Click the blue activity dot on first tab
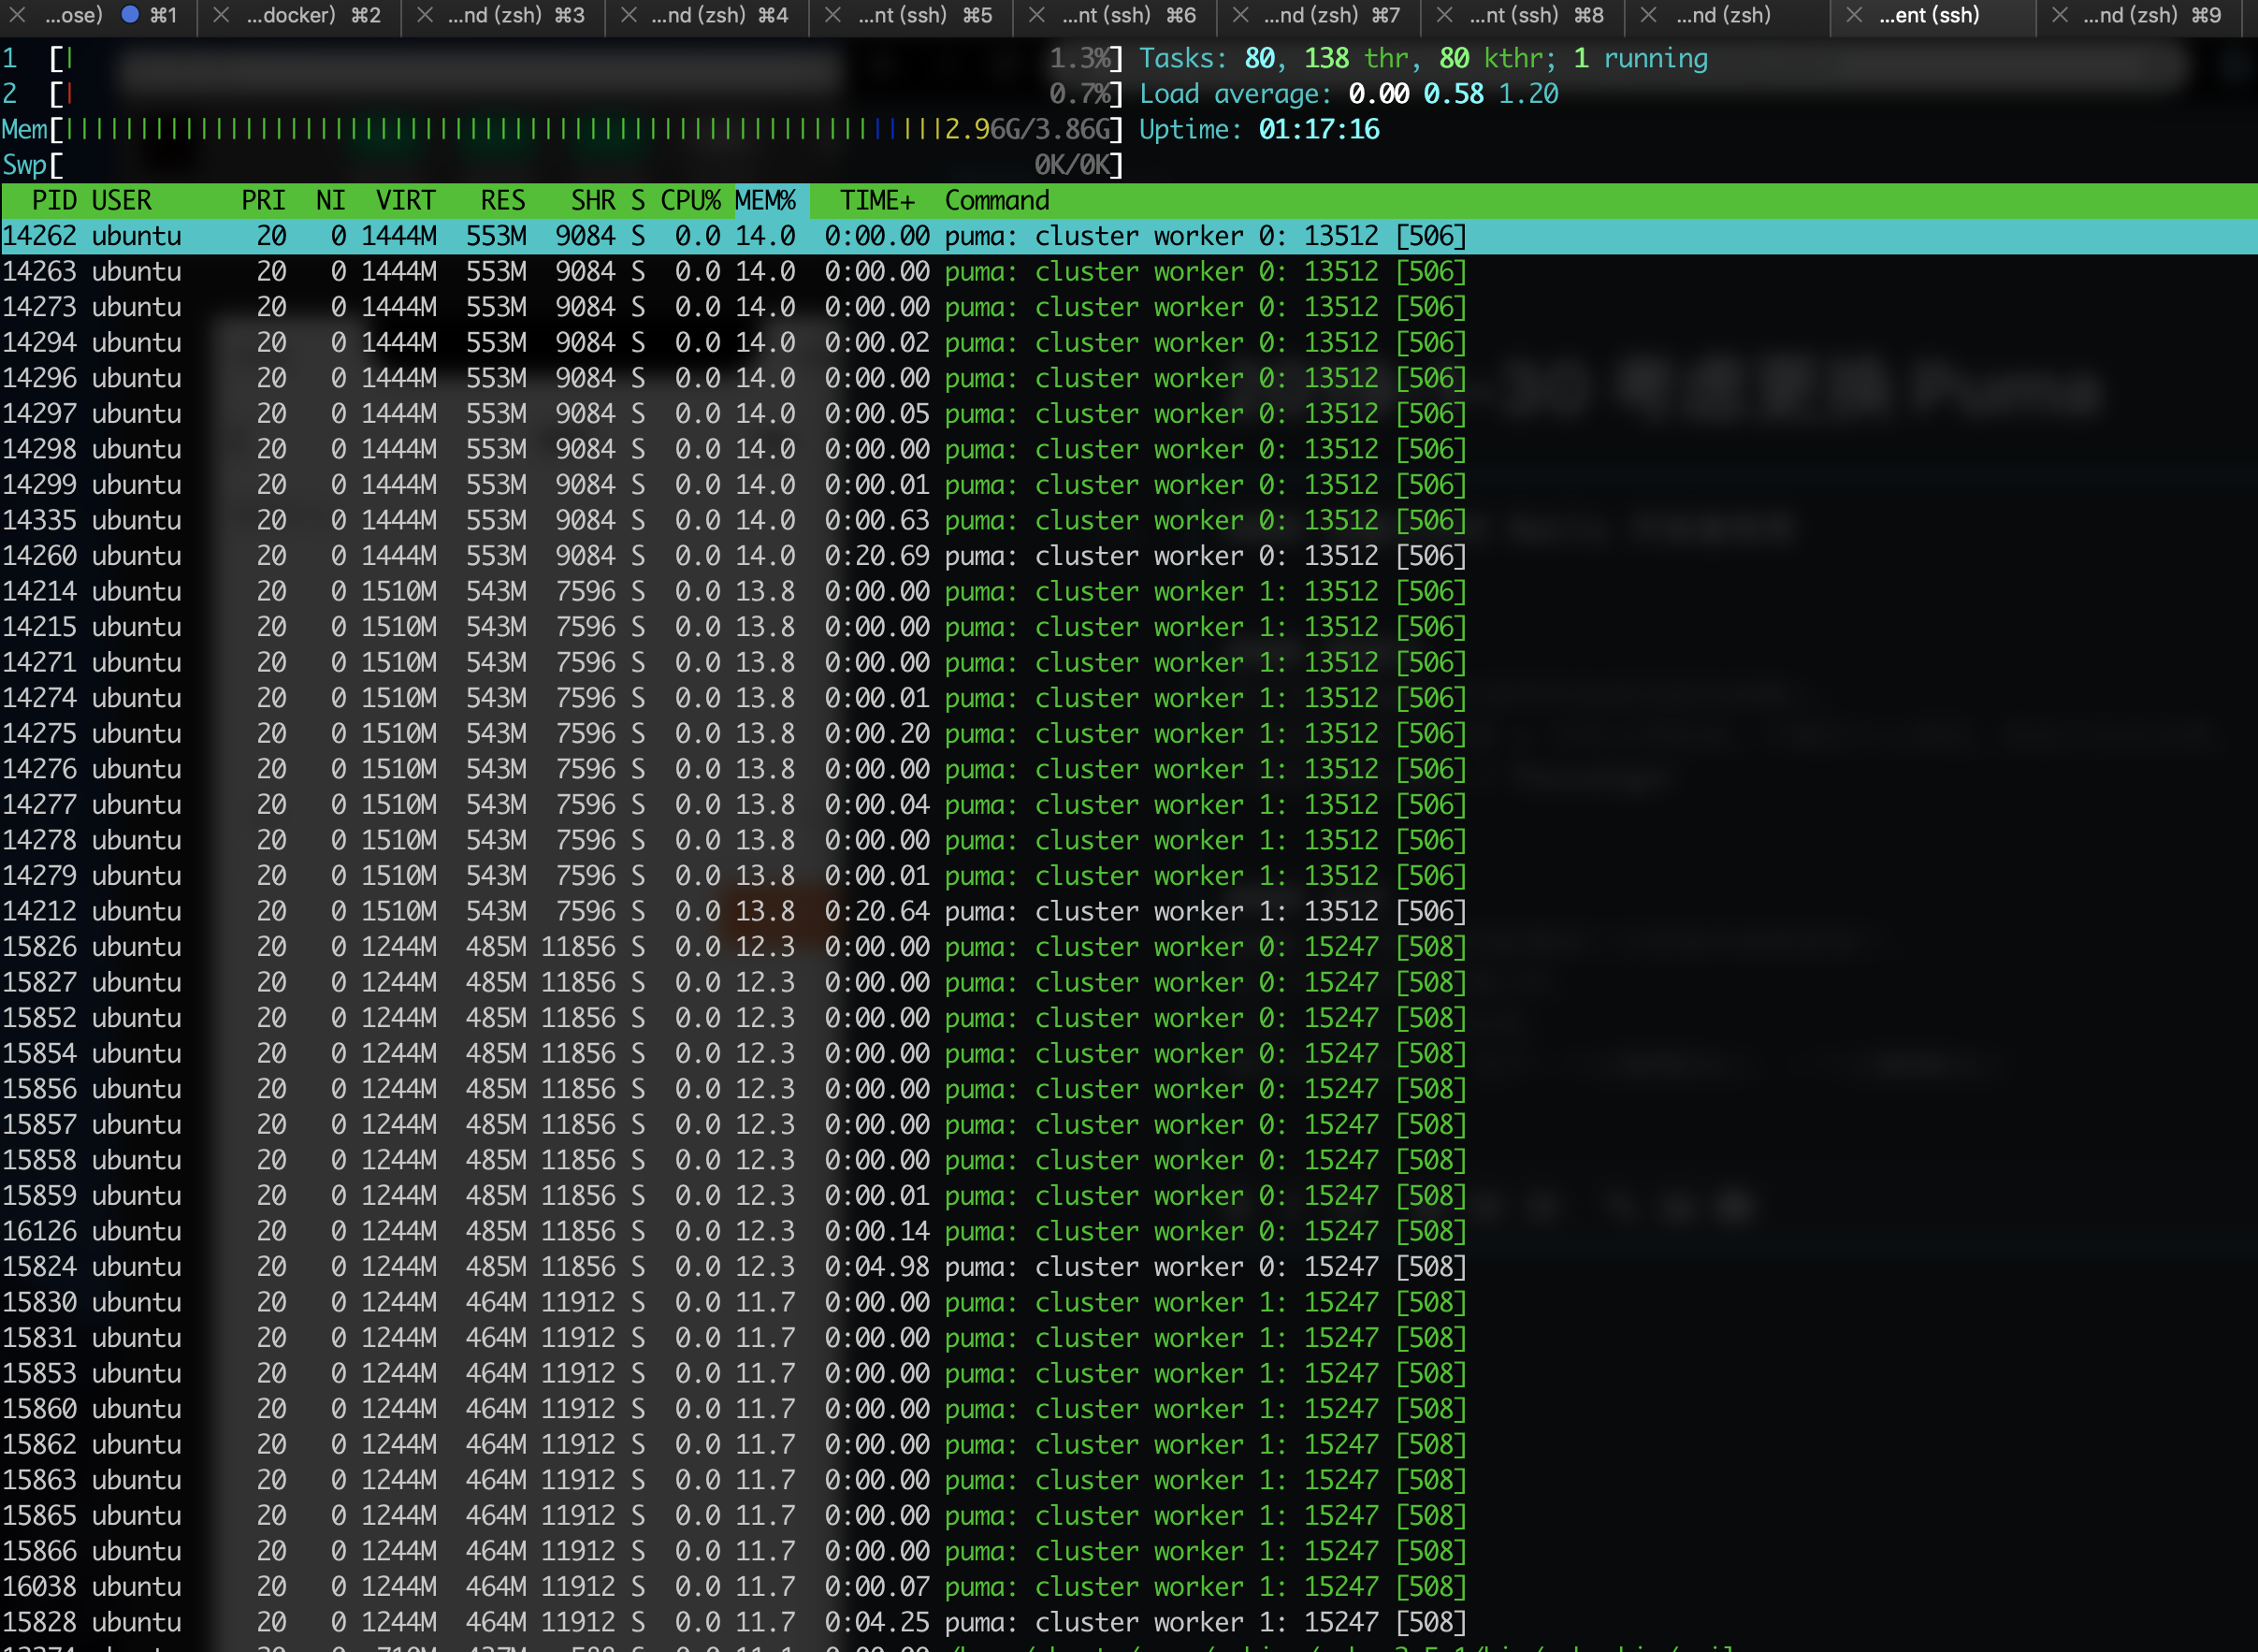The width and height of the screenshot is (2258, 1652). click(x=130, y=15)
